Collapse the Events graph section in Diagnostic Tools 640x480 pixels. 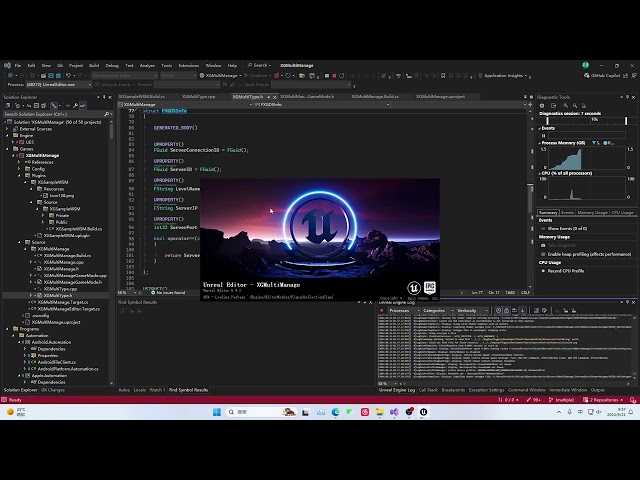[x=540, y=128]
